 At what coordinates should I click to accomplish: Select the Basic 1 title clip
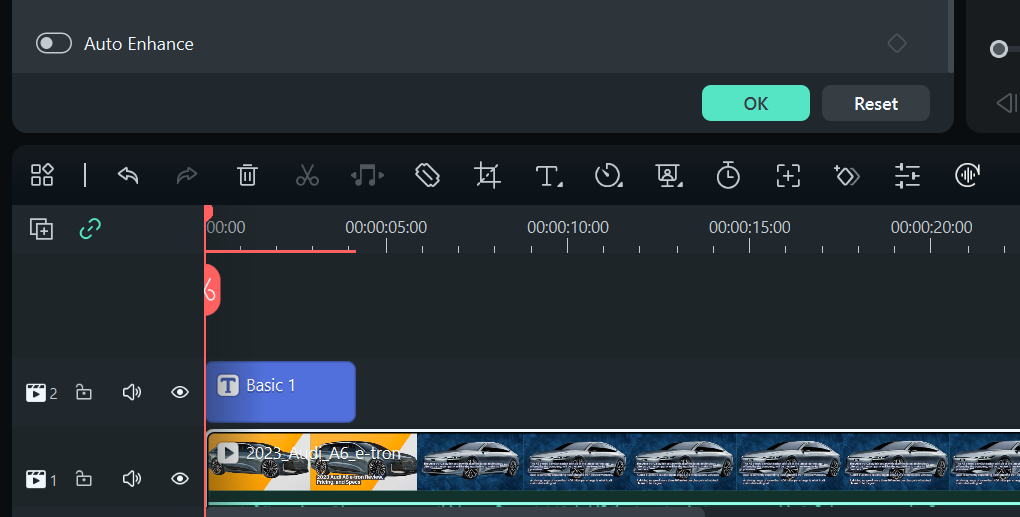pos(280,392)
